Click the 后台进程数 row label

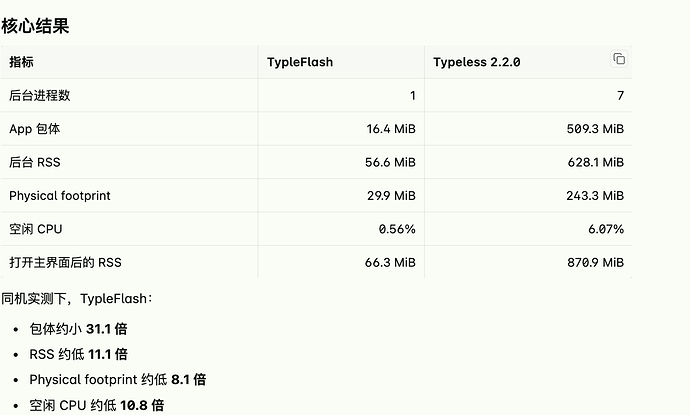(40, 95)
